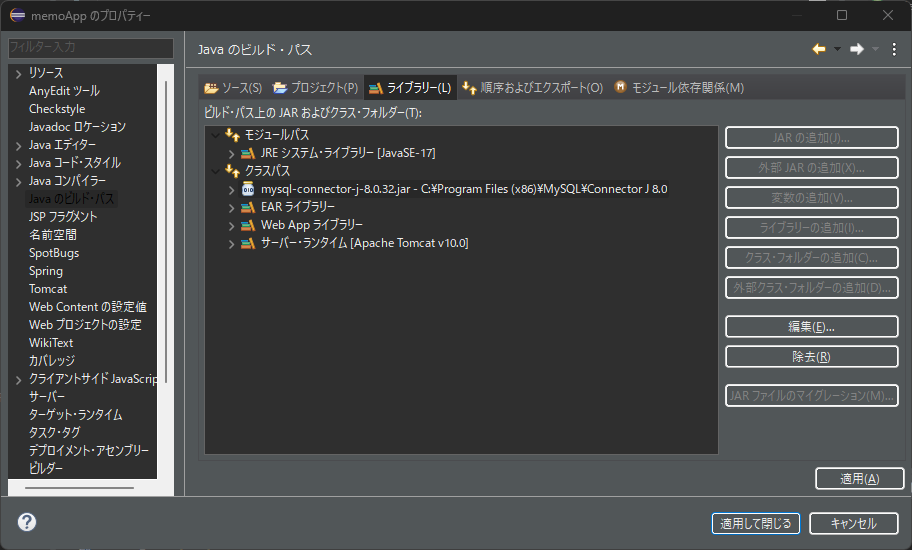Viewport: 912px width, 550px height.
Task: Select Tomcat in the sidebar
Action: 48,289
